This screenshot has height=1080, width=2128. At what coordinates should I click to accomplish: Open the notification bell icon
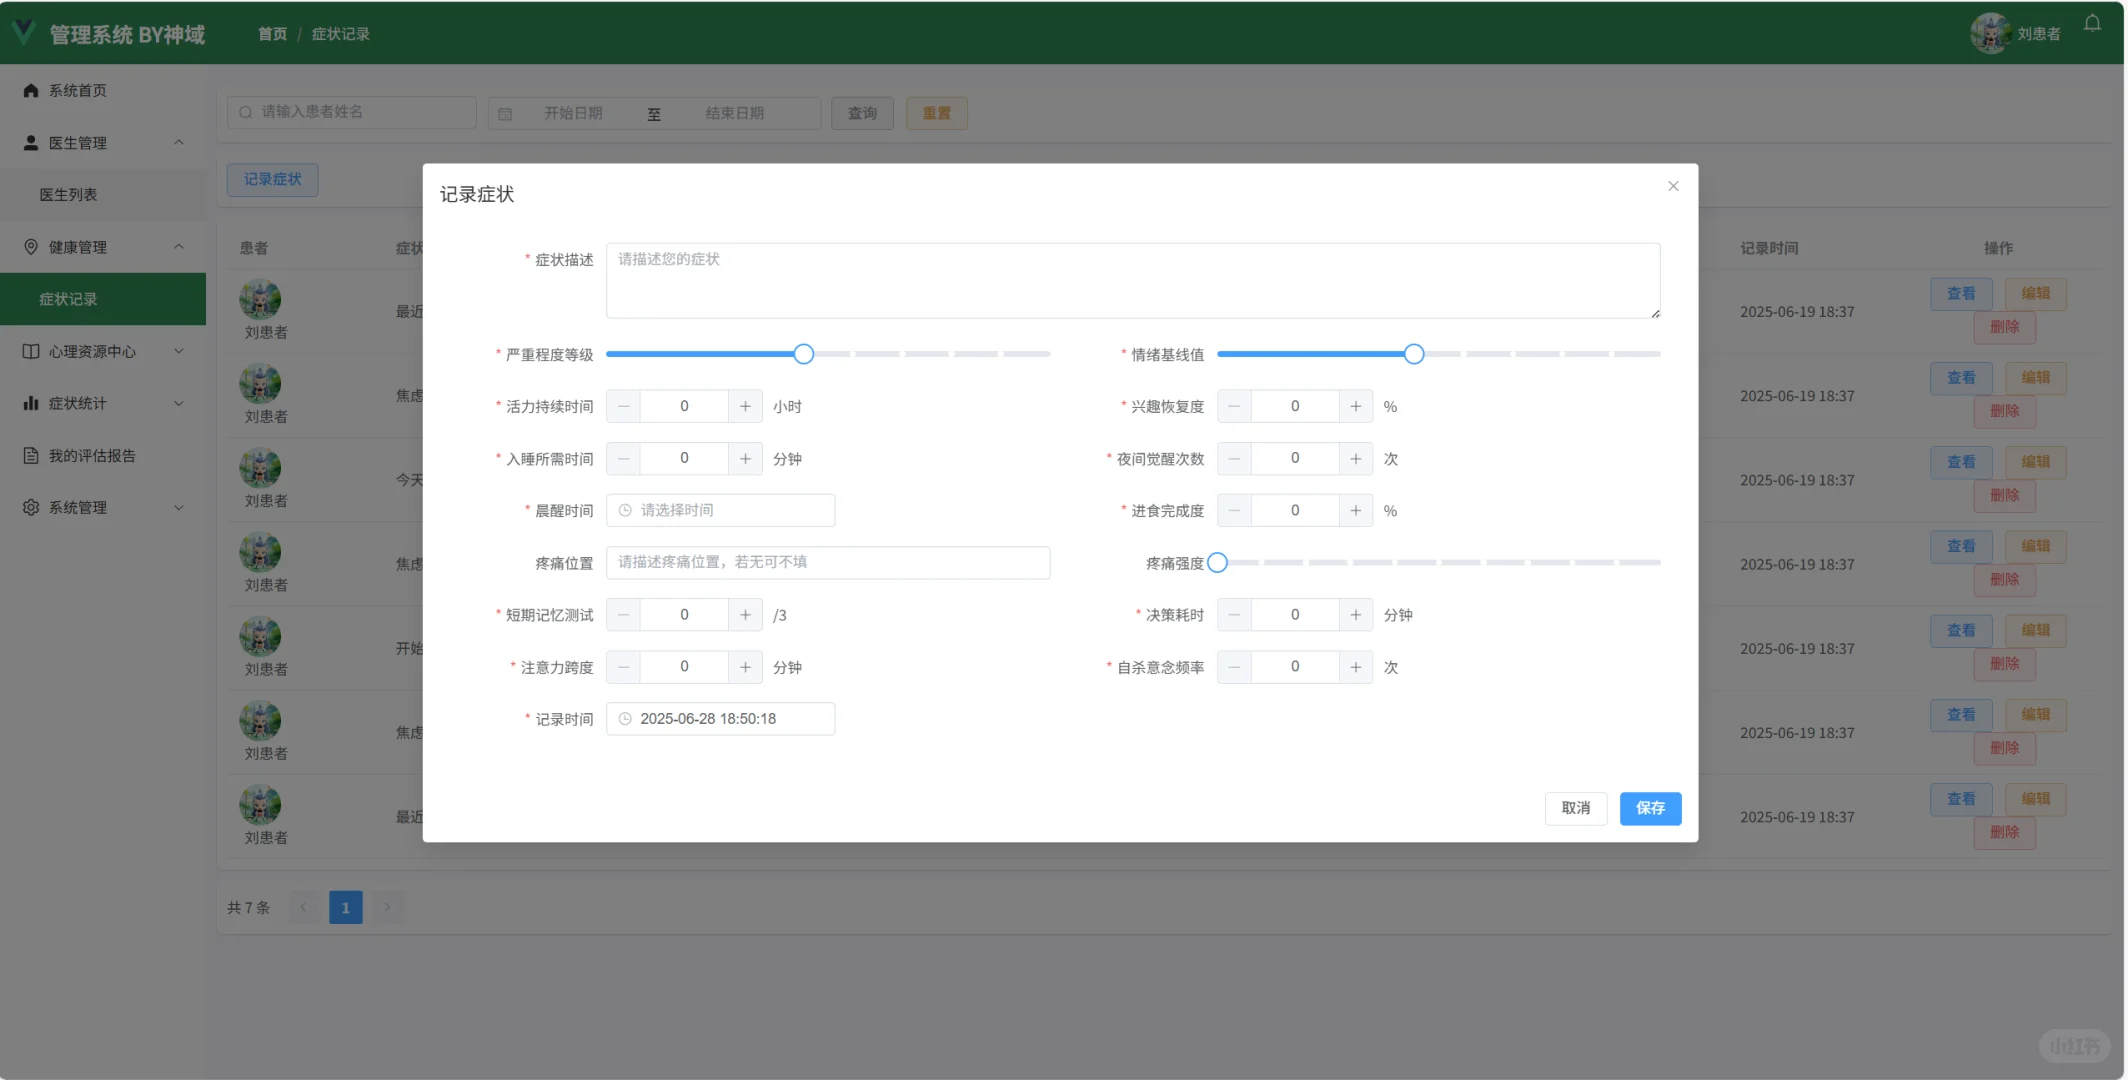pyautogui.click(x=2092, y=23)
